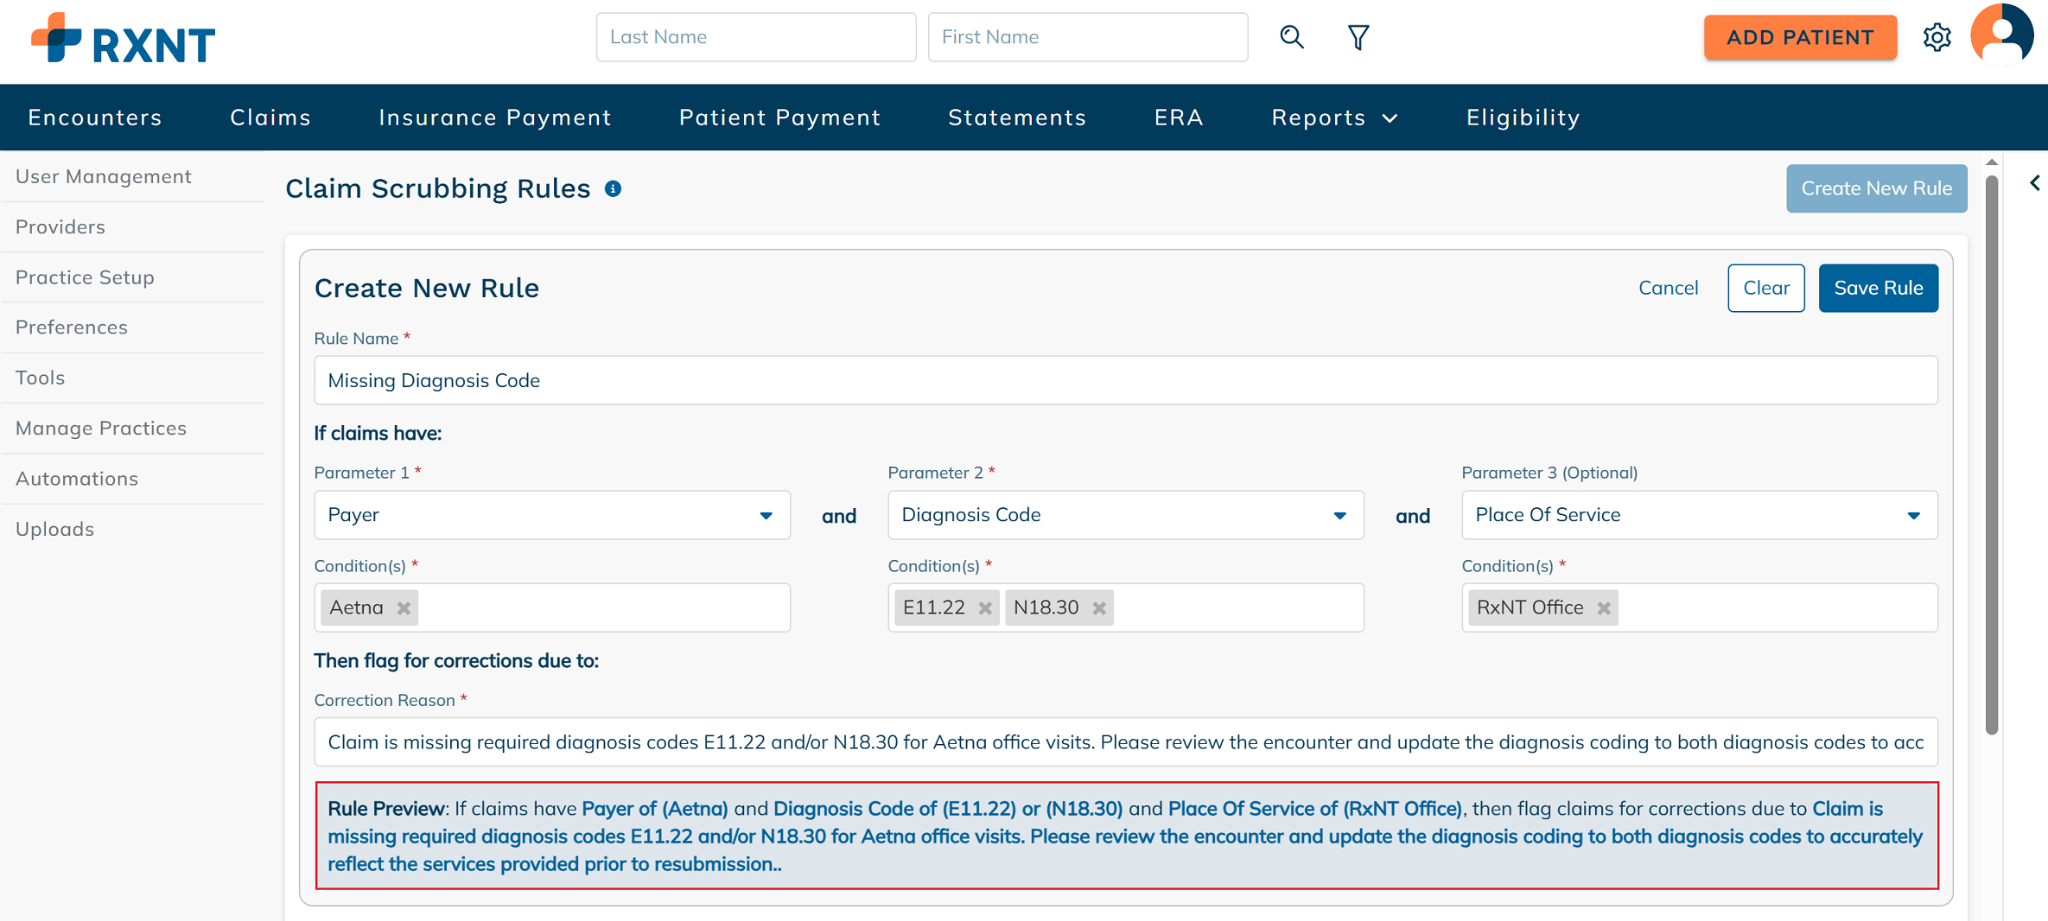Screen dimensions: 2048x921
Task: Click the Rule Name input field
Action: (x=1125, y=380)
